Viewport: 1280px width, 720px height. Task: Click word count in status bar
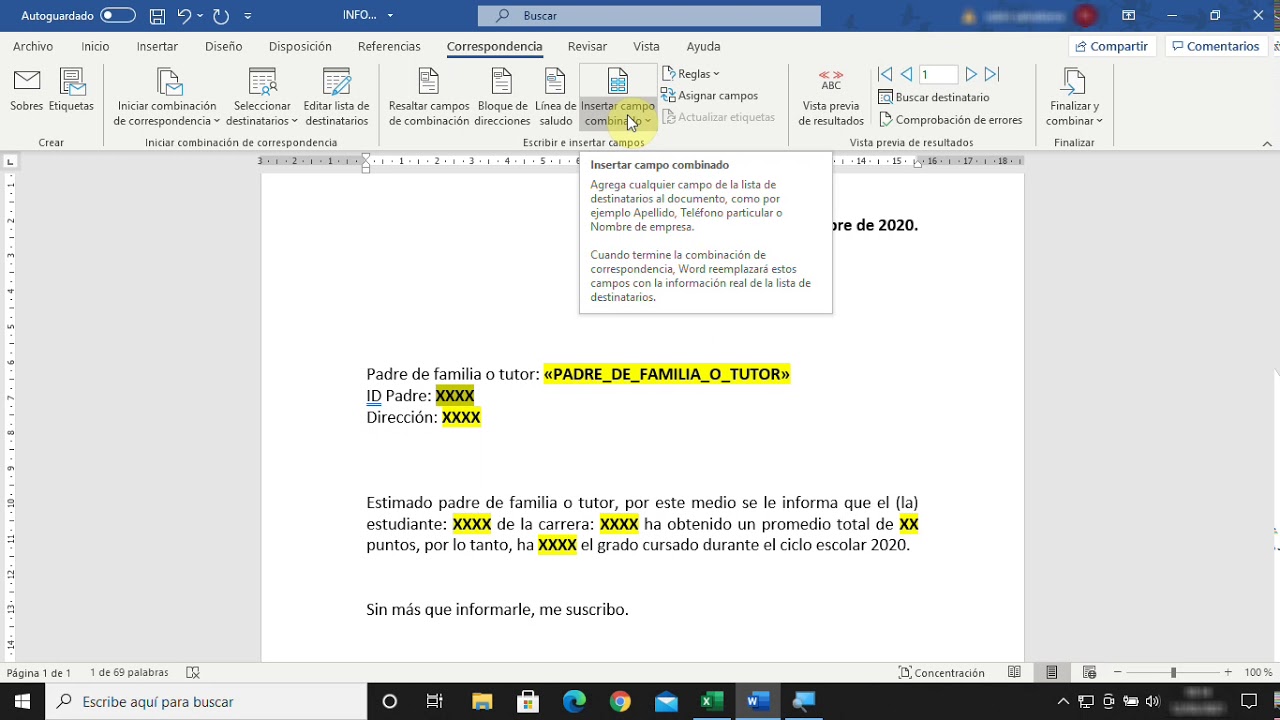click(x=129, y=673)
